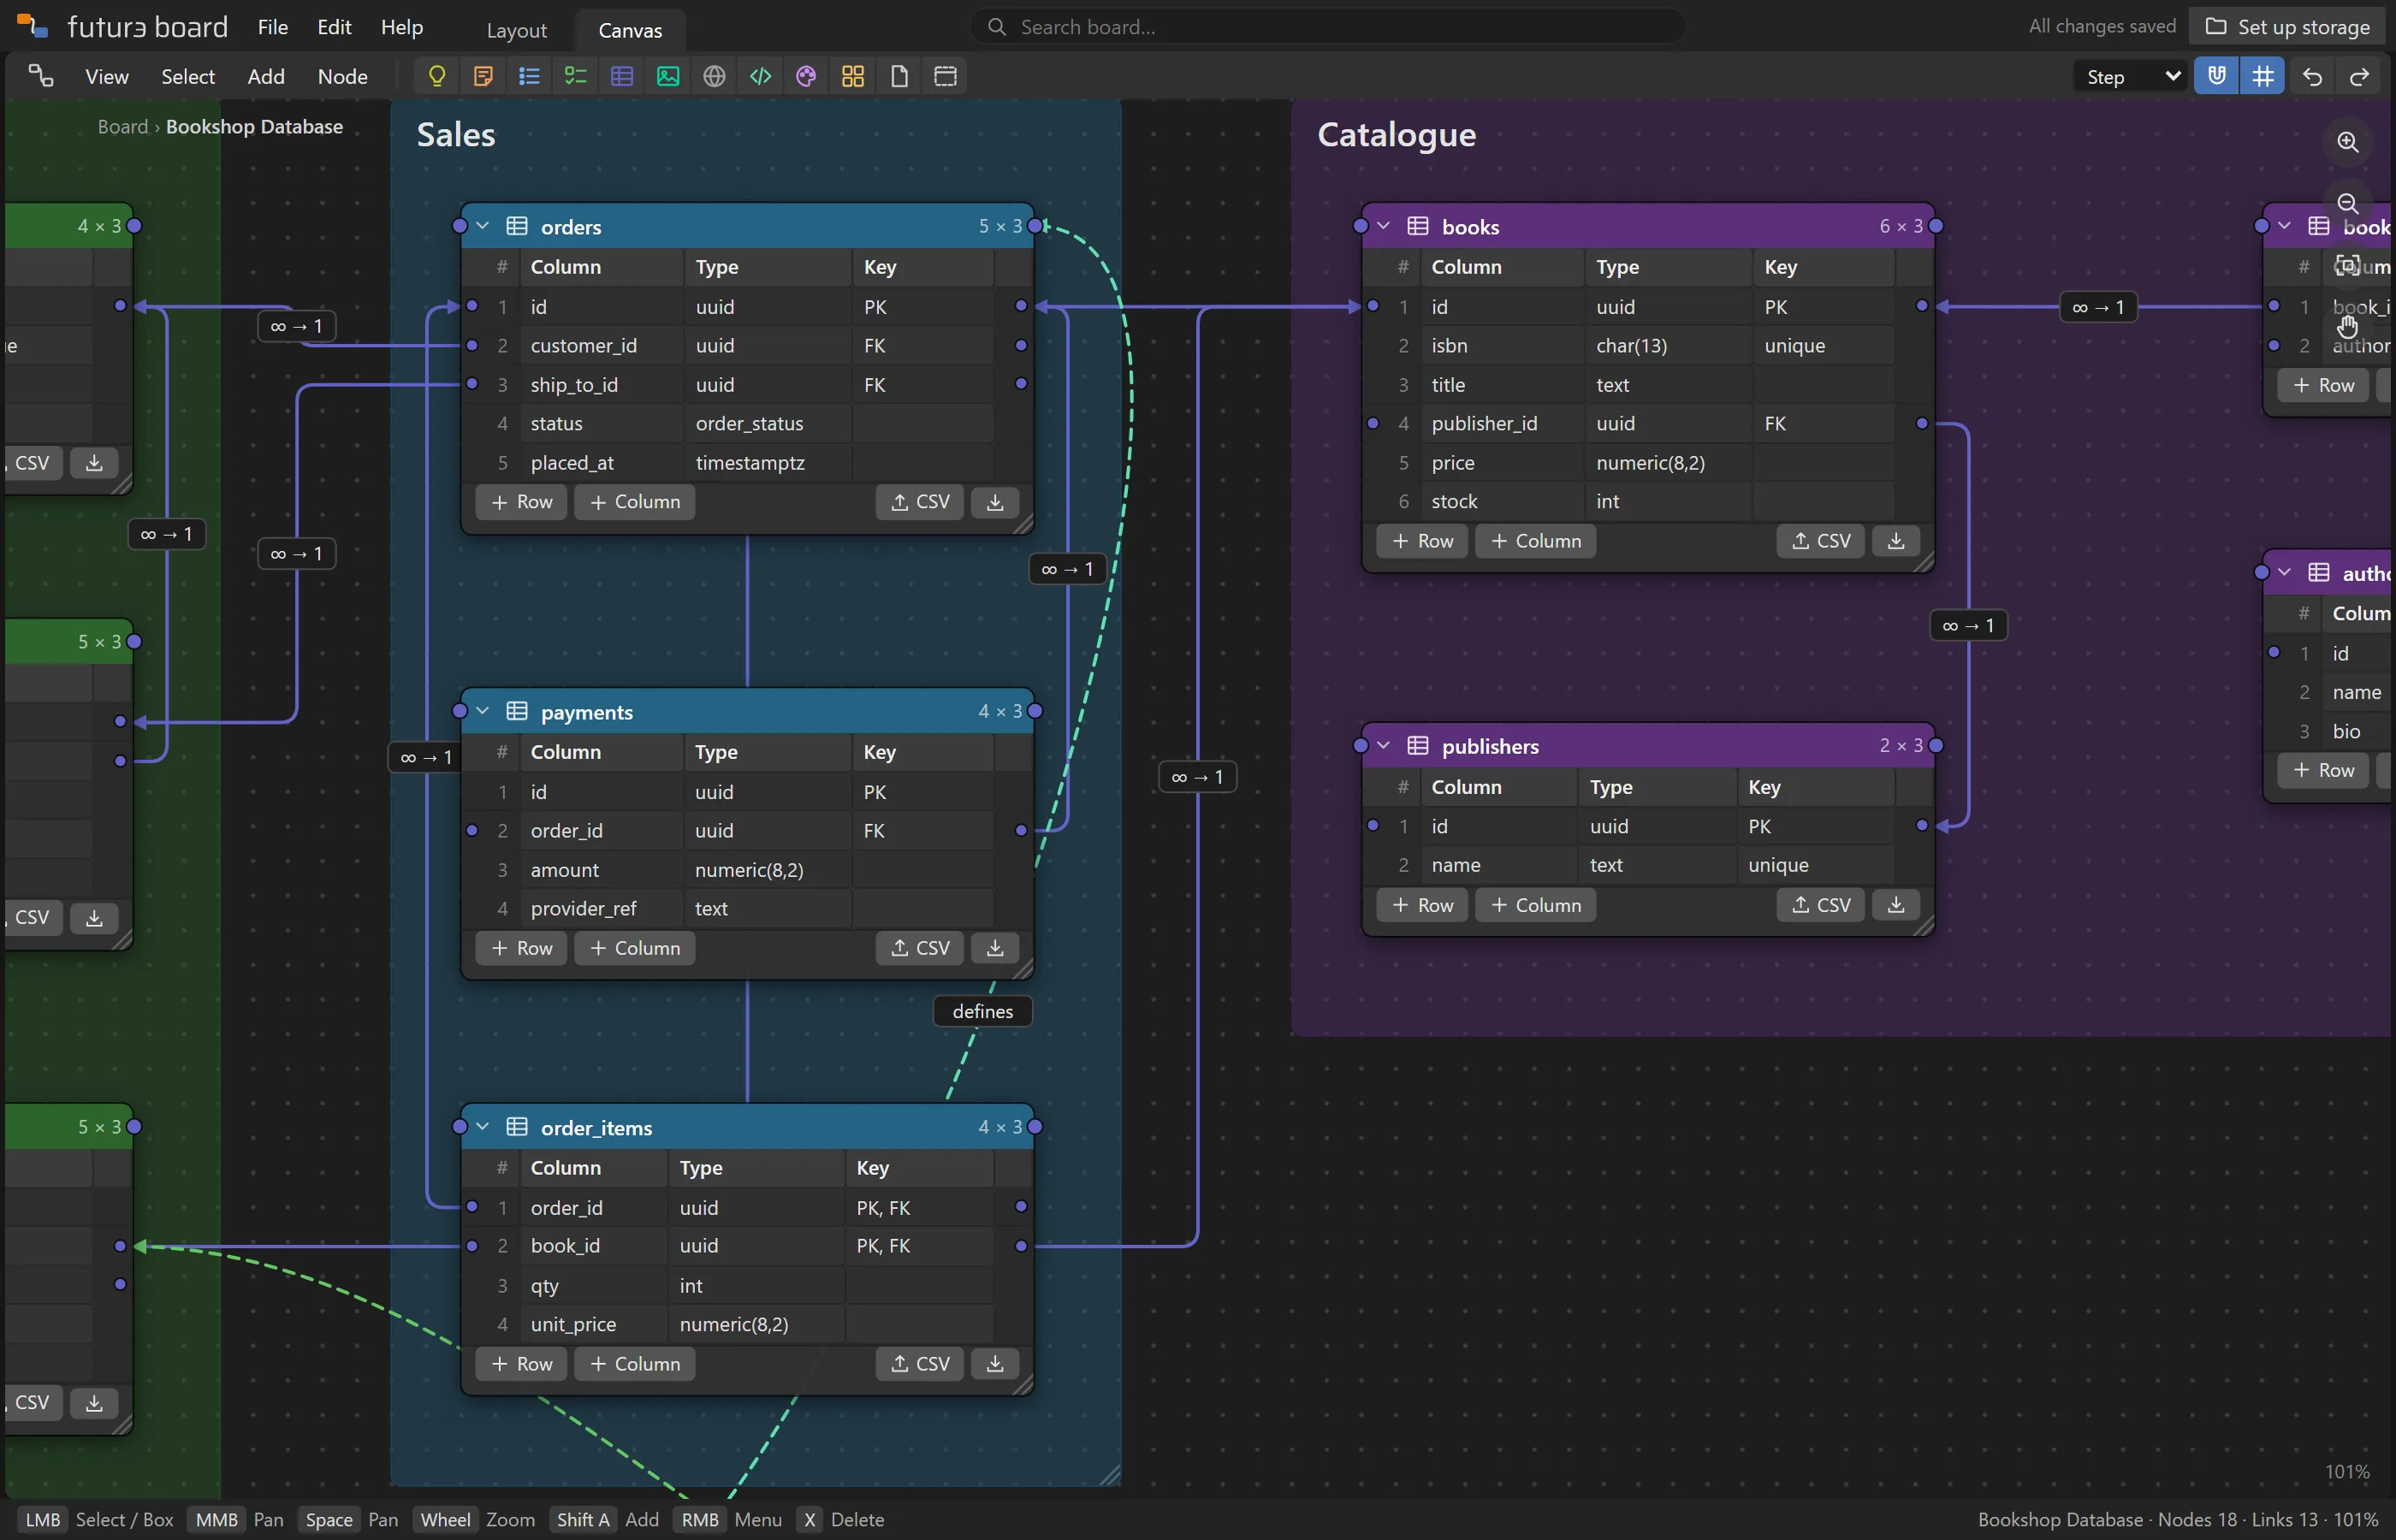
Task: Import CSV into publishers table
Action: point(1820,905)
